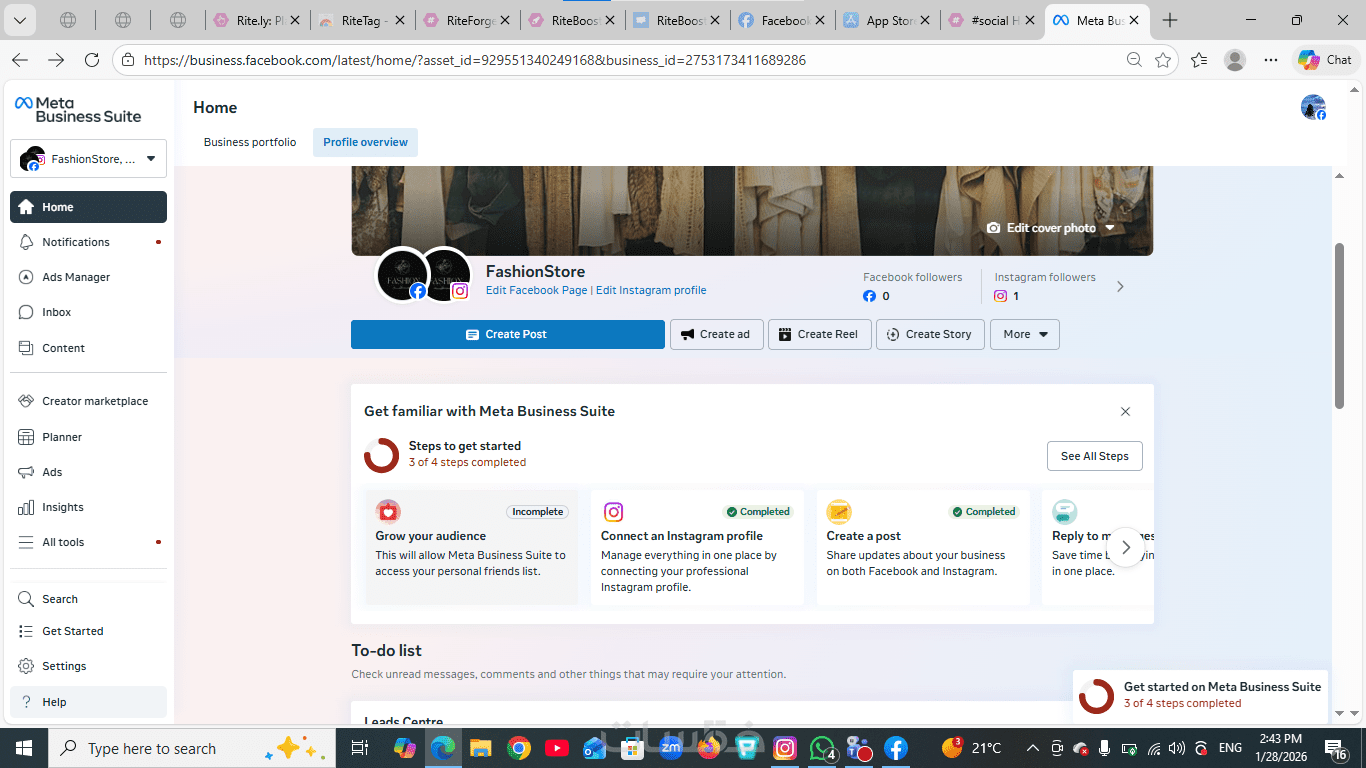Go back using the browser back arrow
The image size is (1366, 768).
[x=20, y=60]
